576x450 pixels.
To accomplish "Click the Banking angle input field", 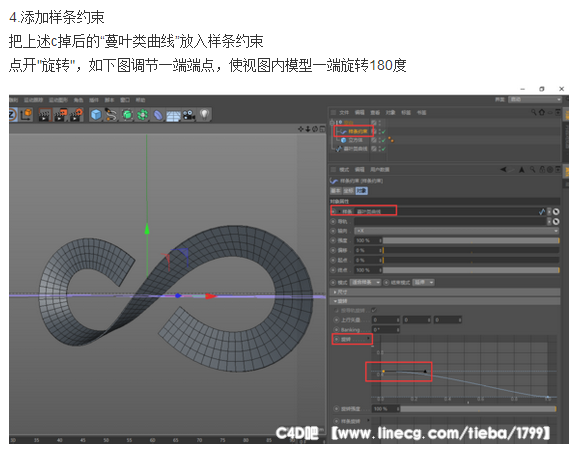I will pos(386,330).
